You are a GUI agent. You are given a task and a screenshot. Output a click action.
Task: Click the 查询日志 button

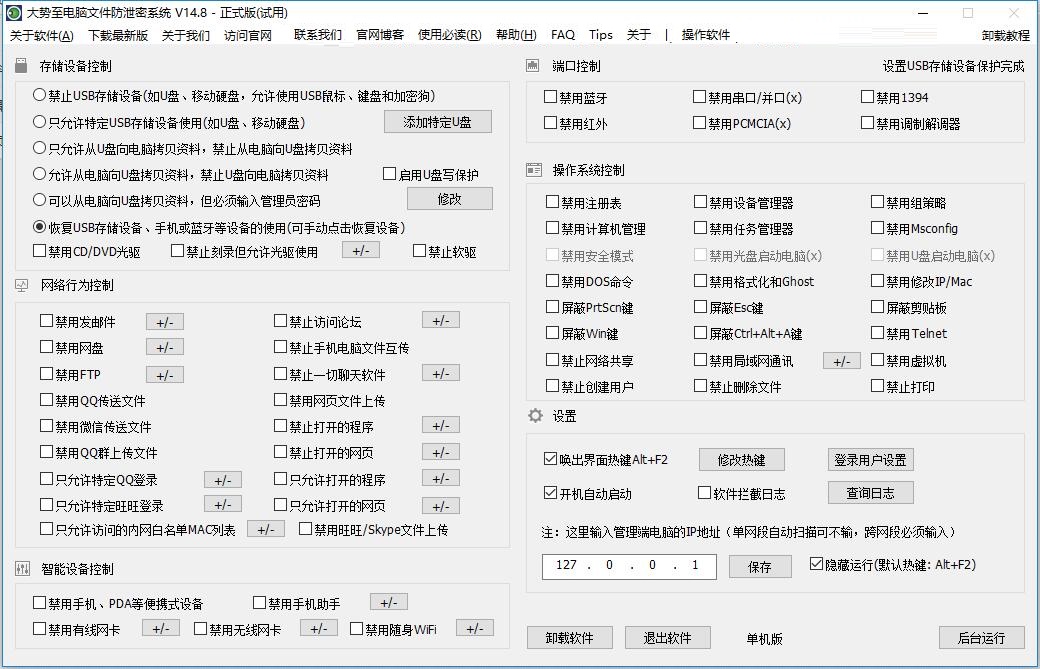[870, 493]
